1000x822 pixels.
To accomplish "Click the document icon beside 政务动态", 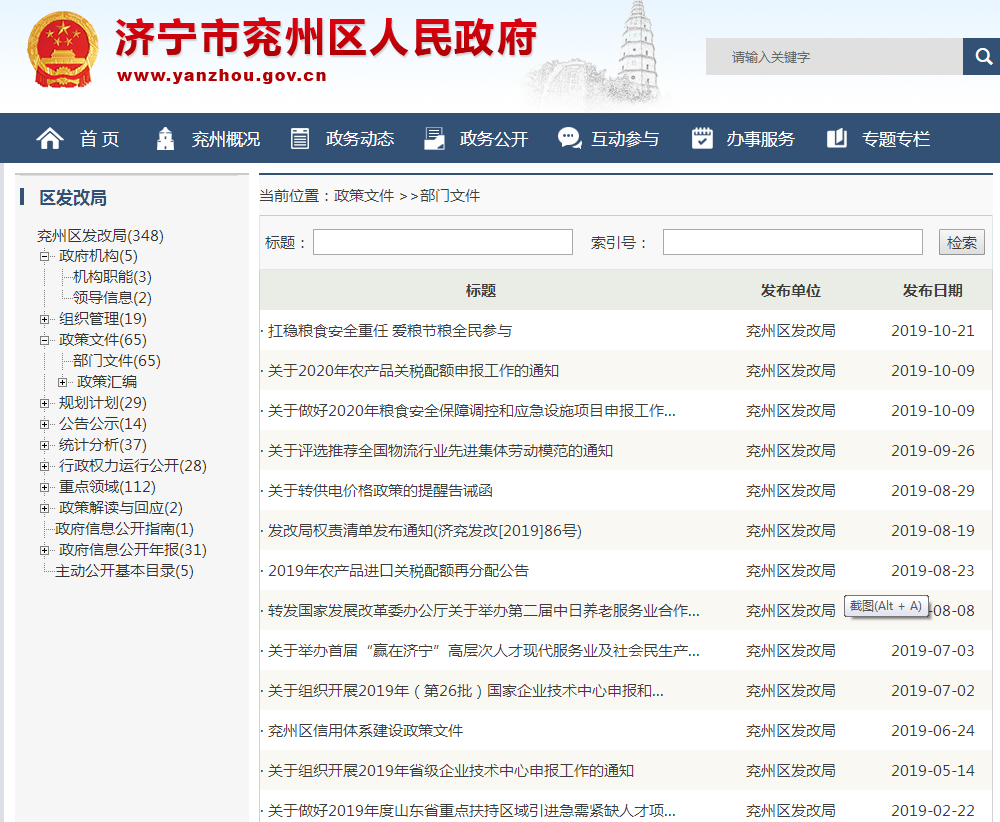I will (300, 139).
